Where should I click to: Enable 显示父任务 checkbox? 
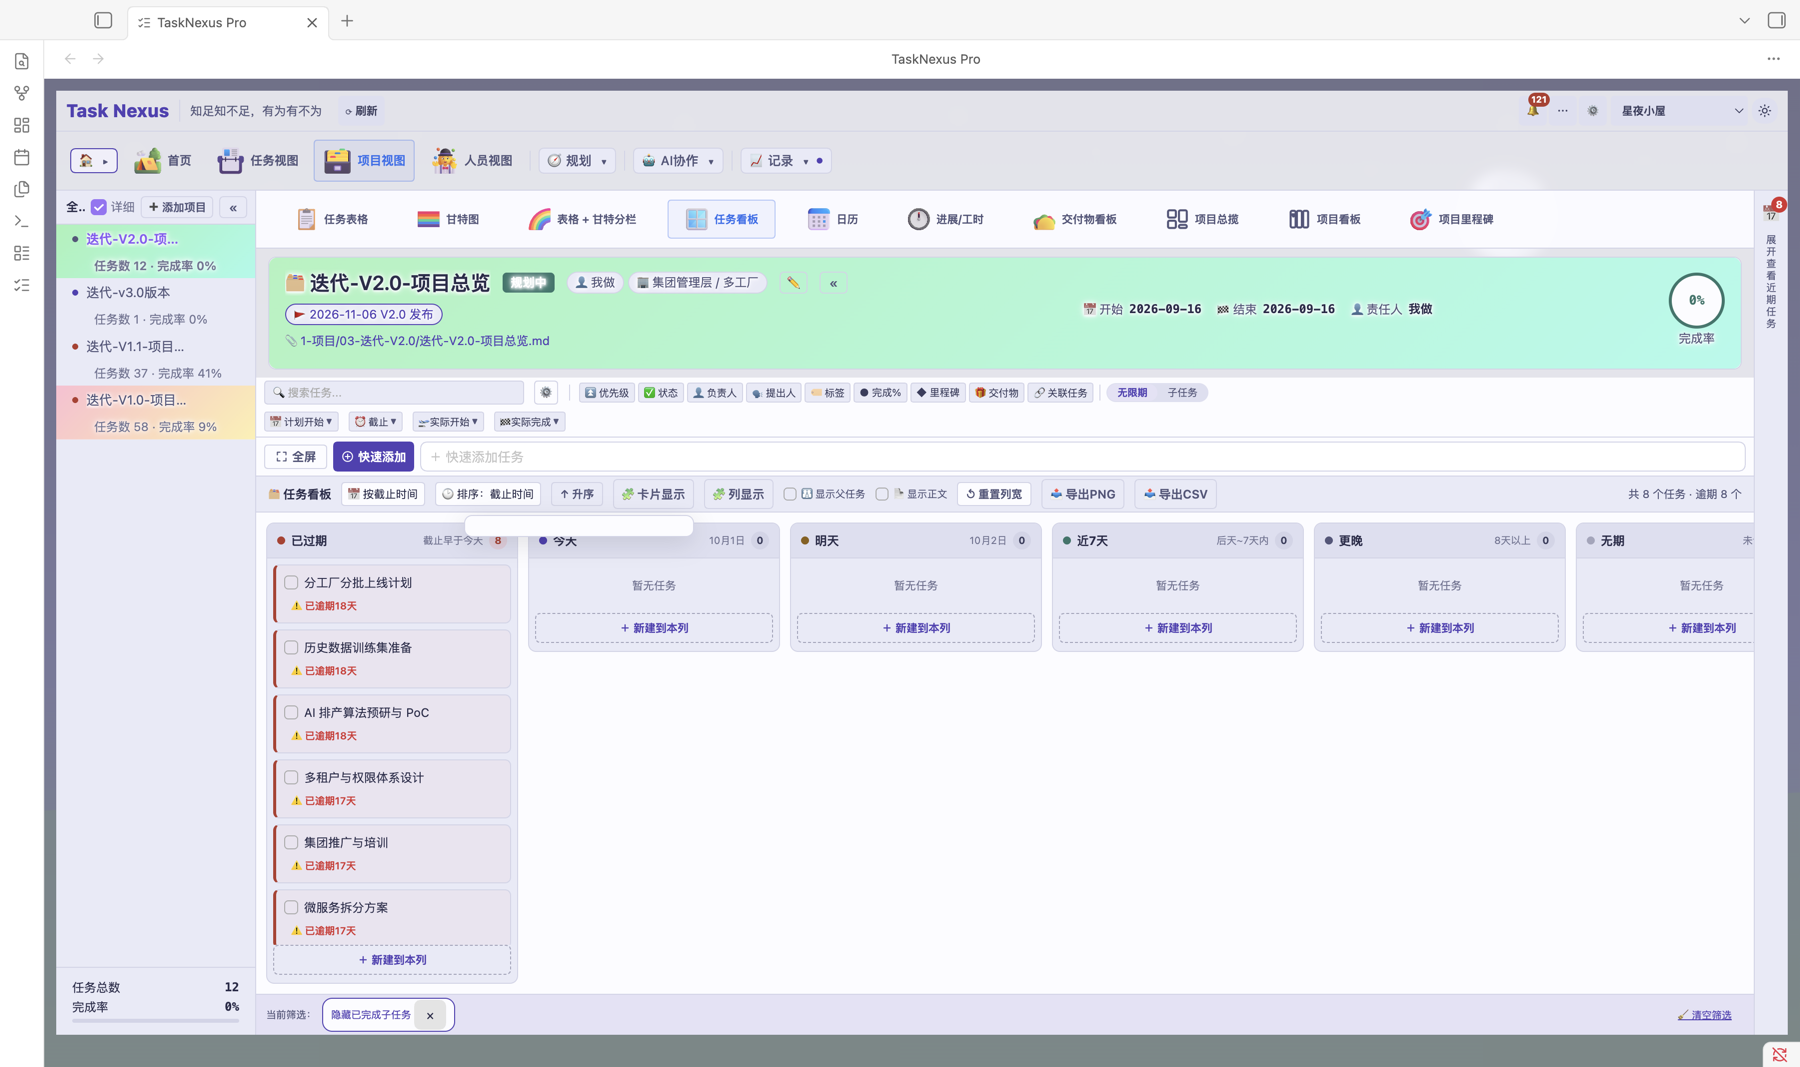(x=790, y=494)
